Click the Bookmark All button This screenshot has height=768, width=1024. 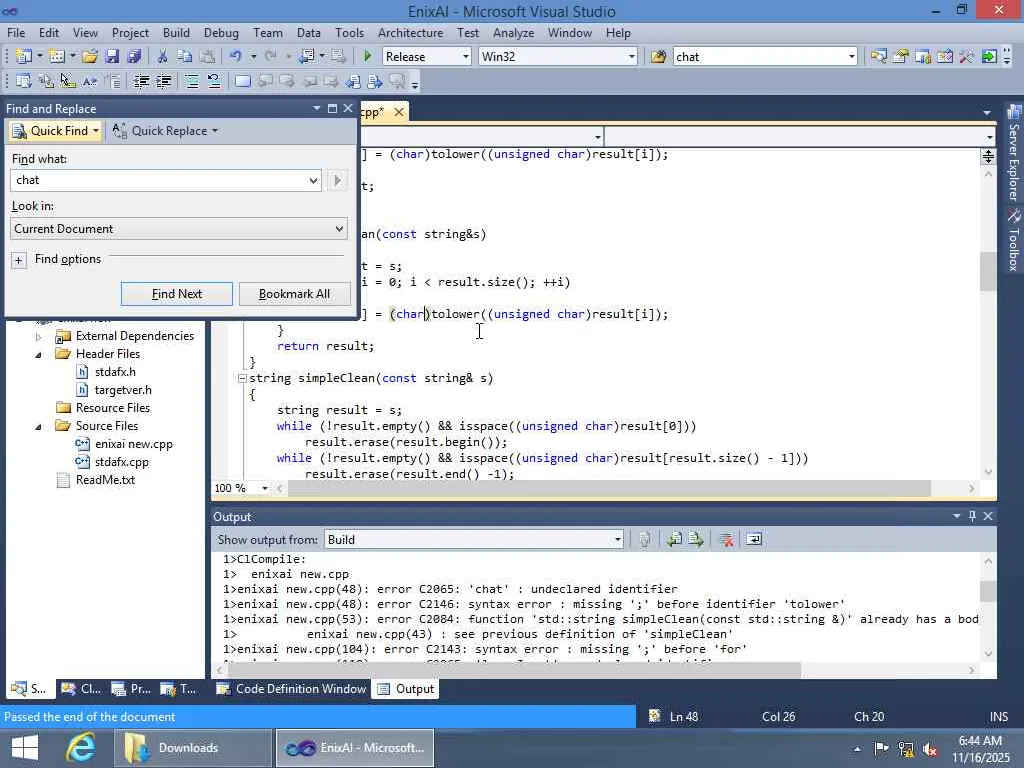[x=294, y=294]
